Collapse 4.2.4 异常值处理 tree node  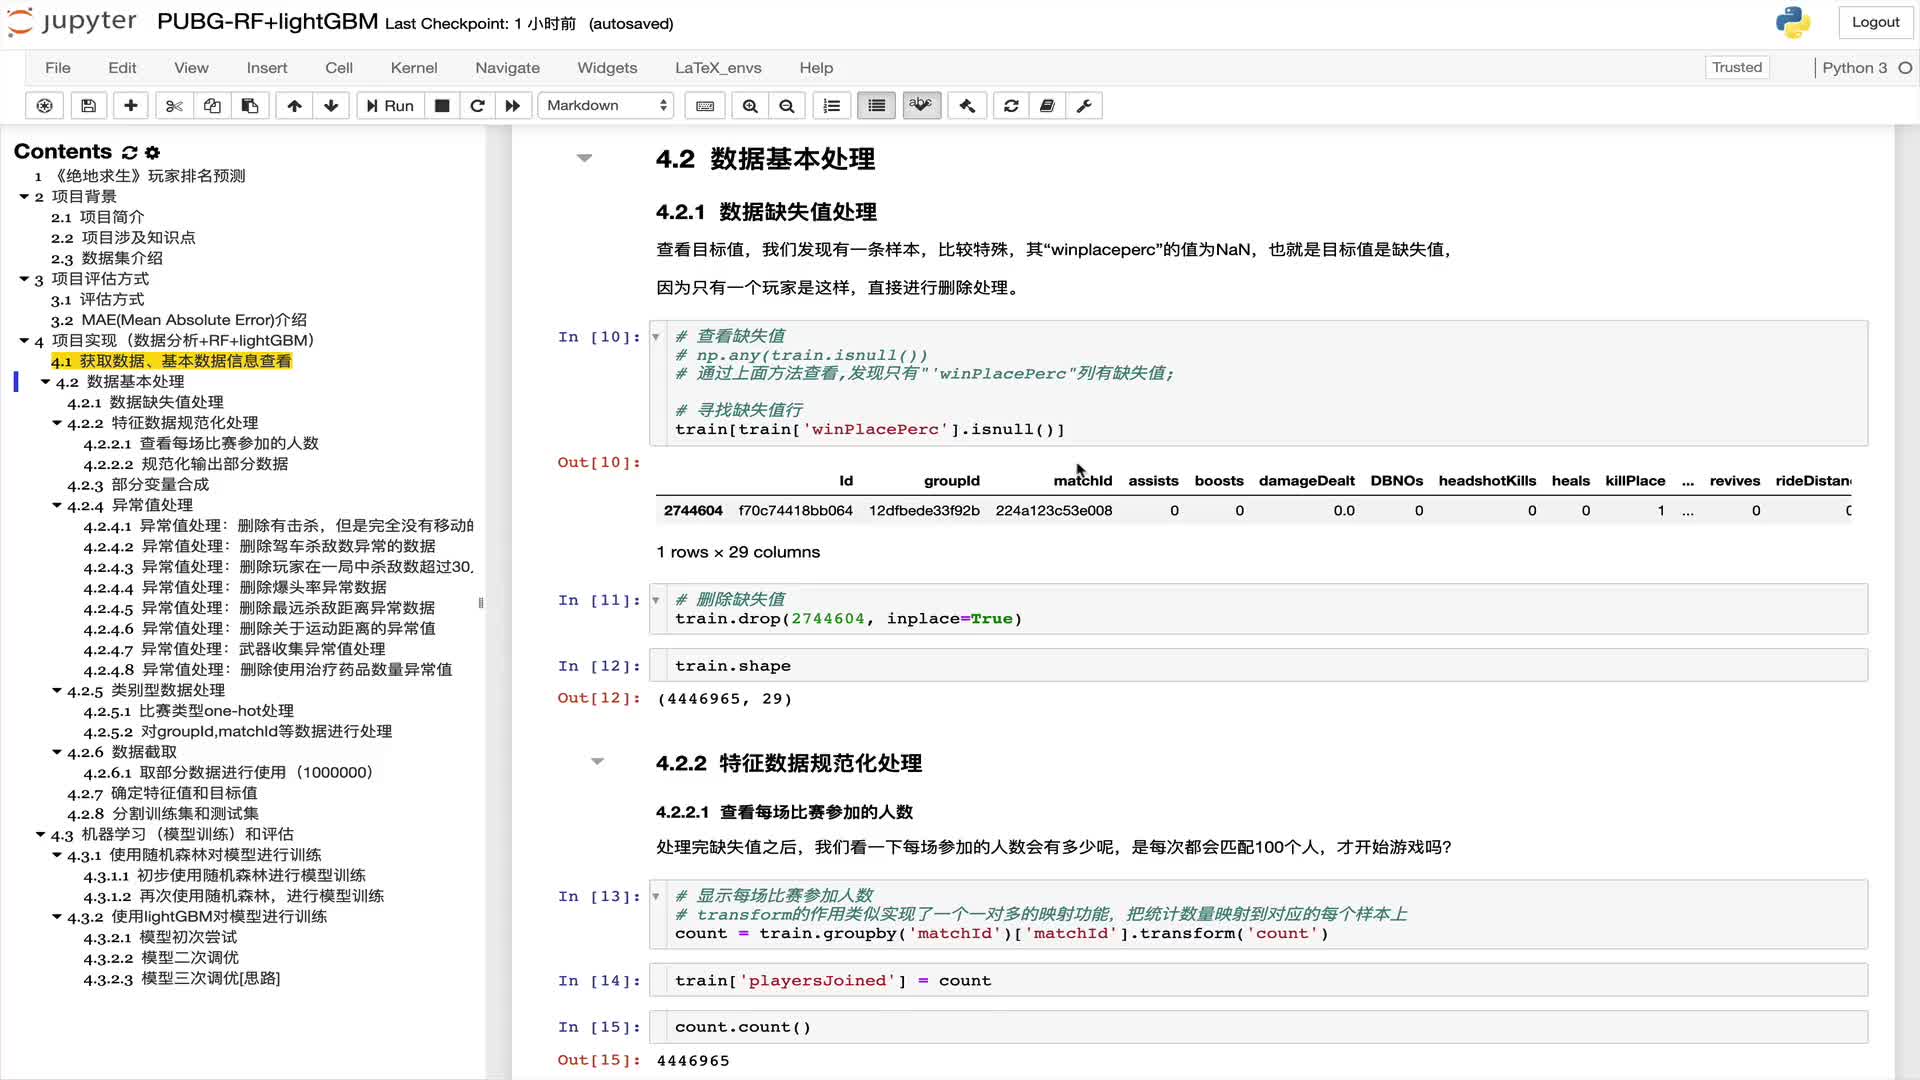(57, 505)
